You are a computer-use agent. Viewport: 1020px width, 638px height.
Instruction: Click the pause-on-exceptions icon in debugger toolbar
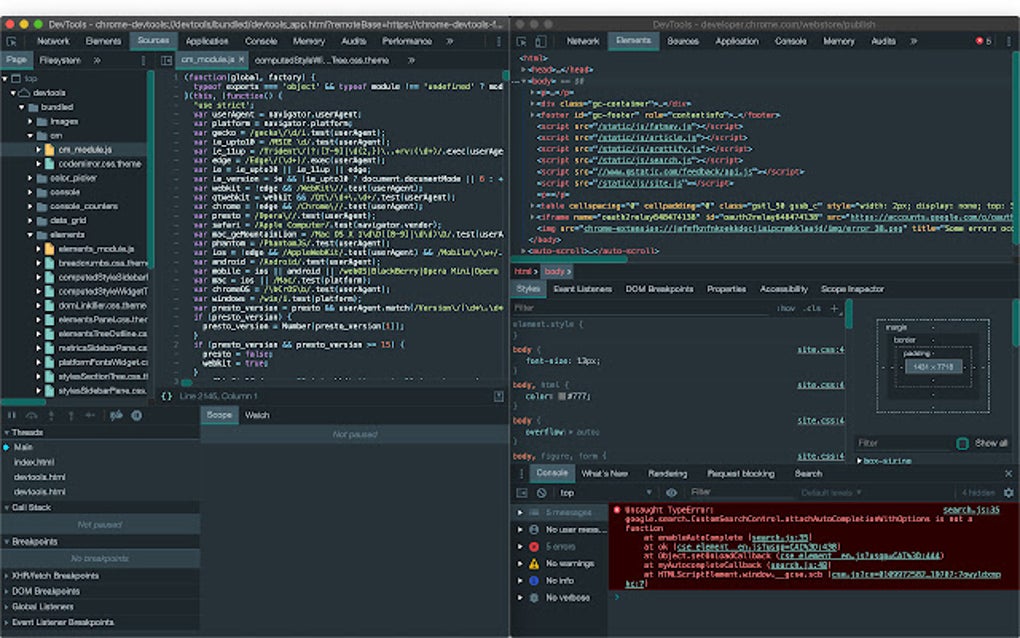coord(136,415)
